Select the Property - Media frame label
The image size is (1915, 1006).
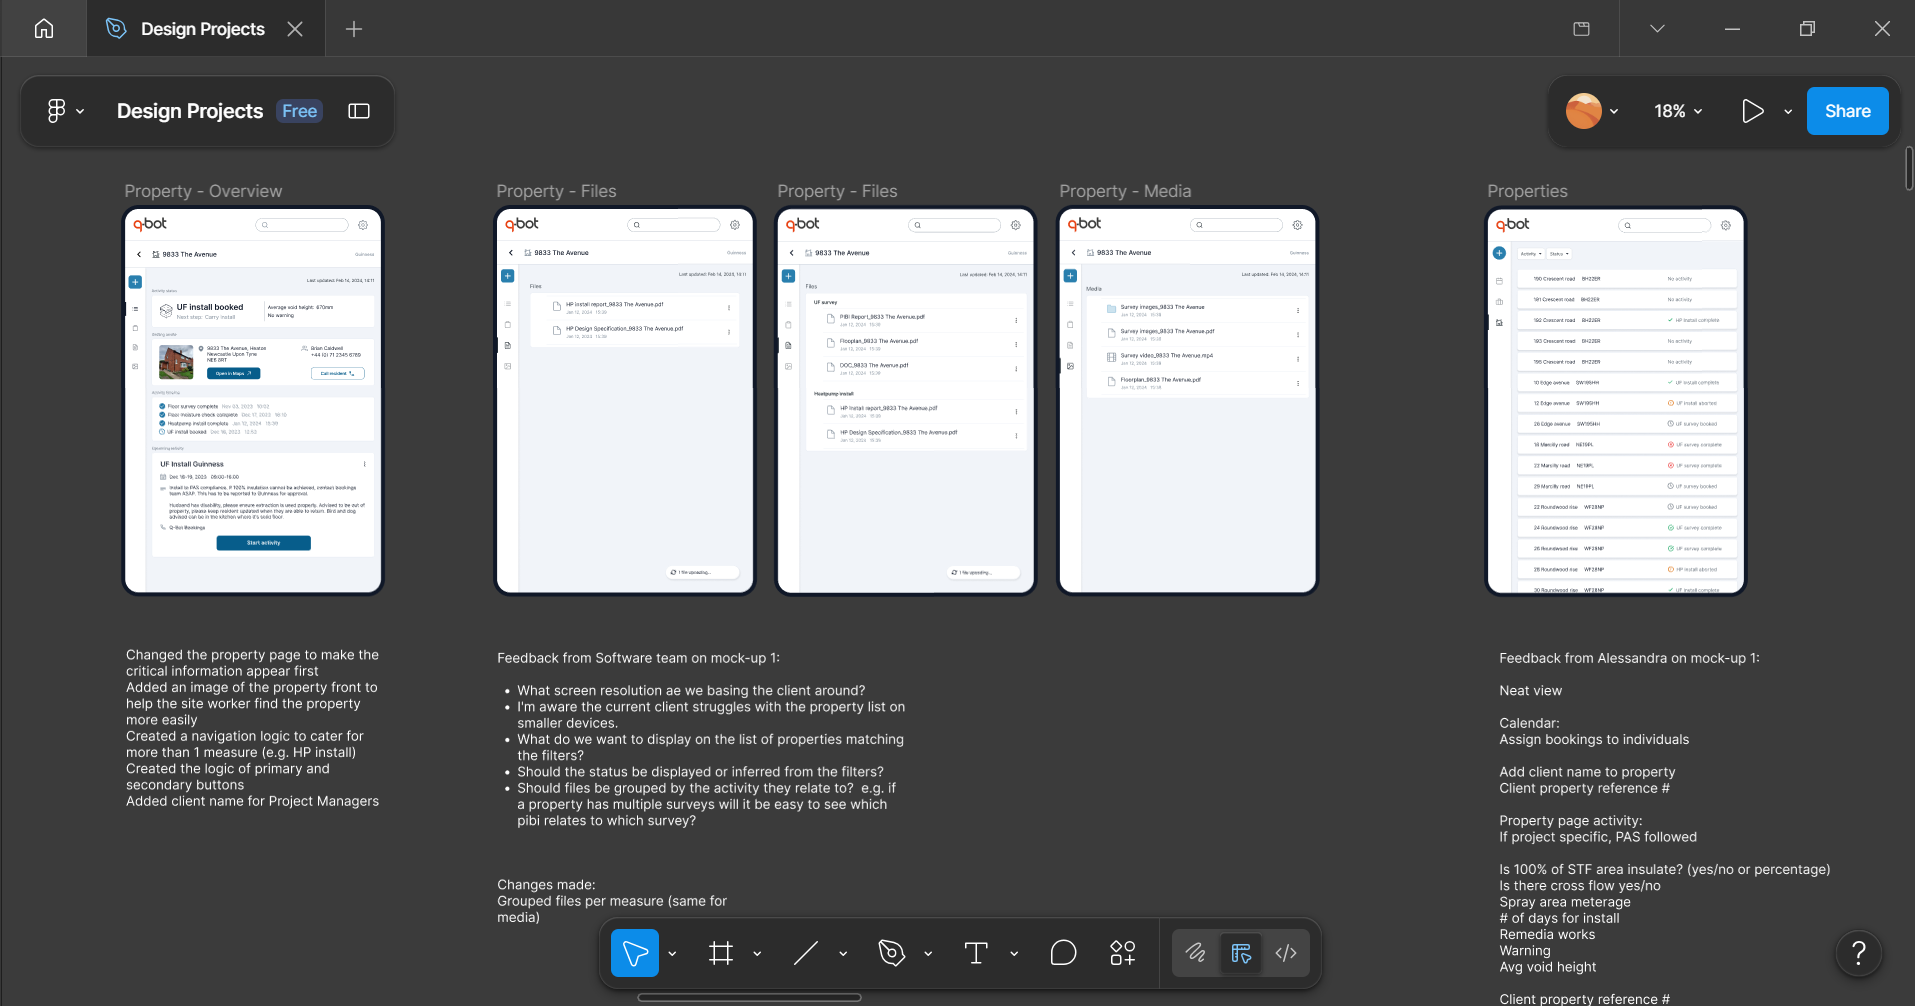tap(1125, 191)
